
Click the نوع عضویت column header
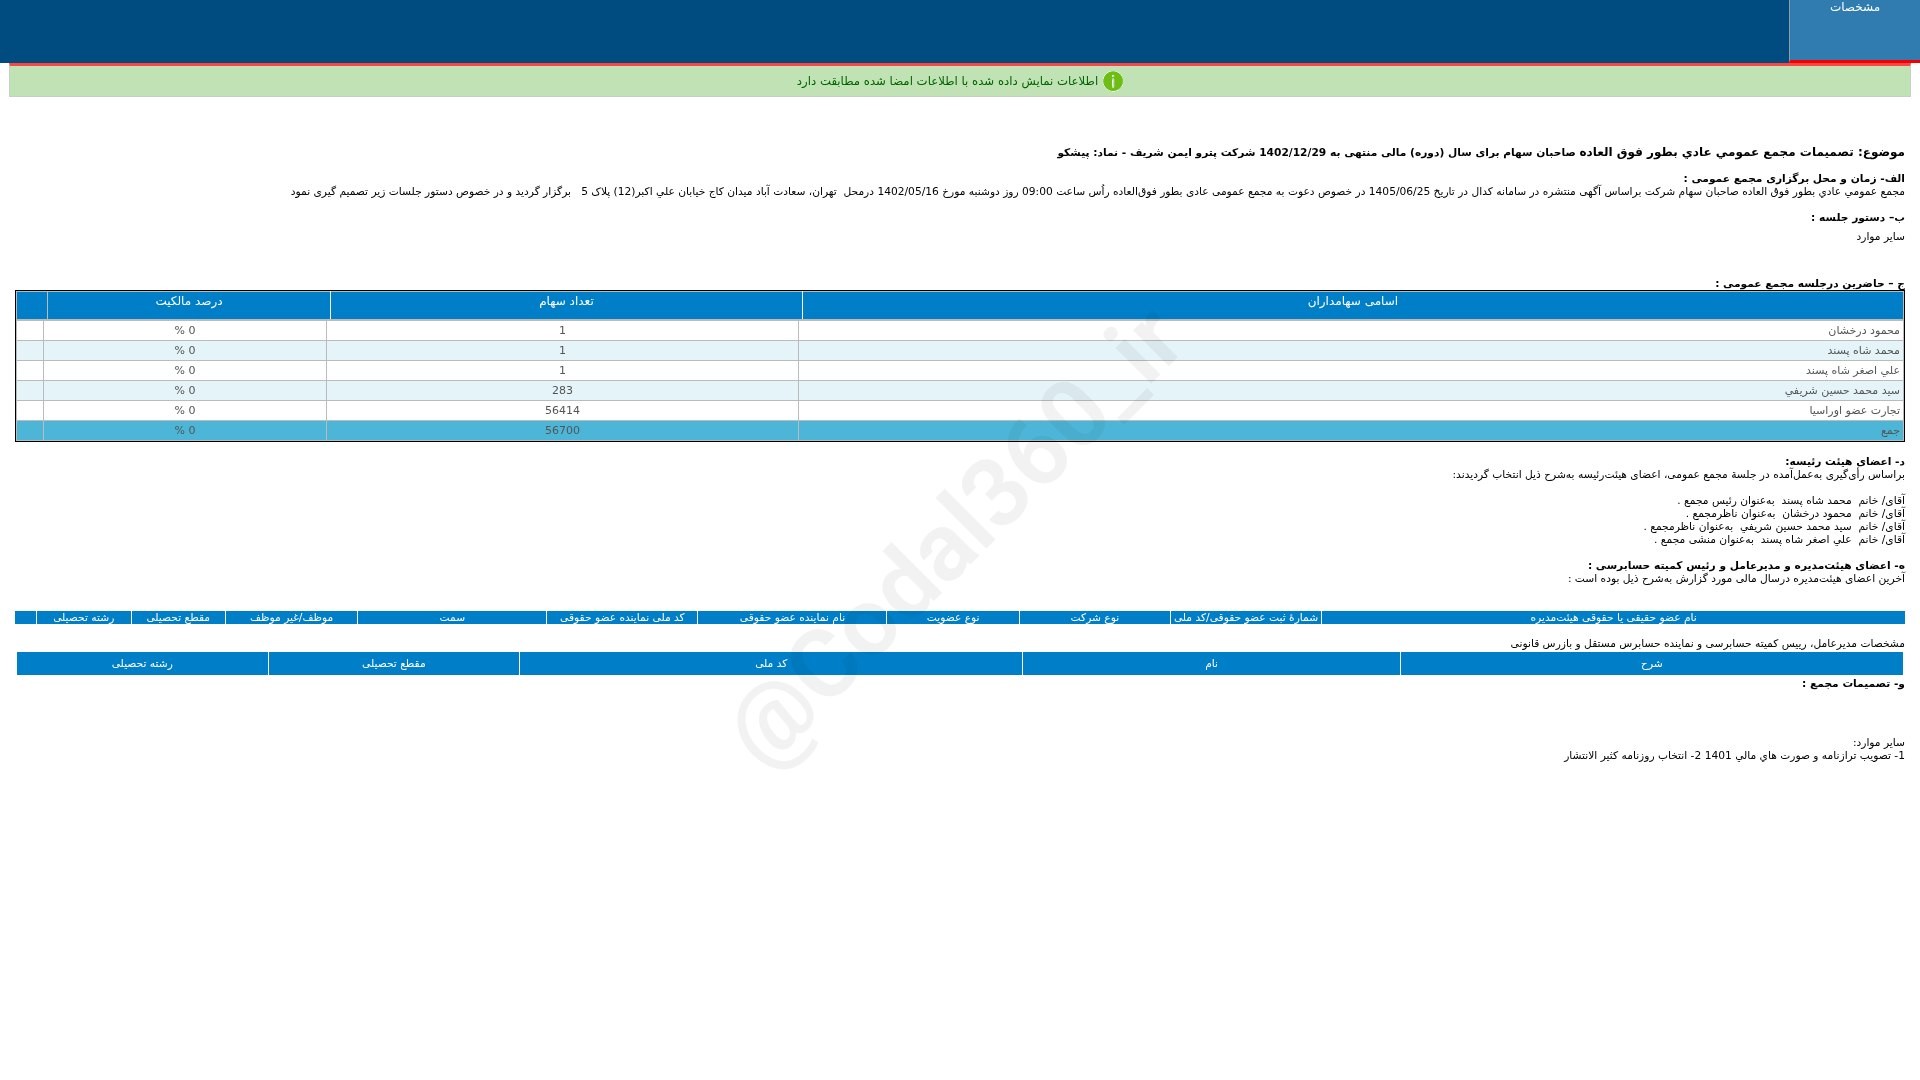click(953, 618)
